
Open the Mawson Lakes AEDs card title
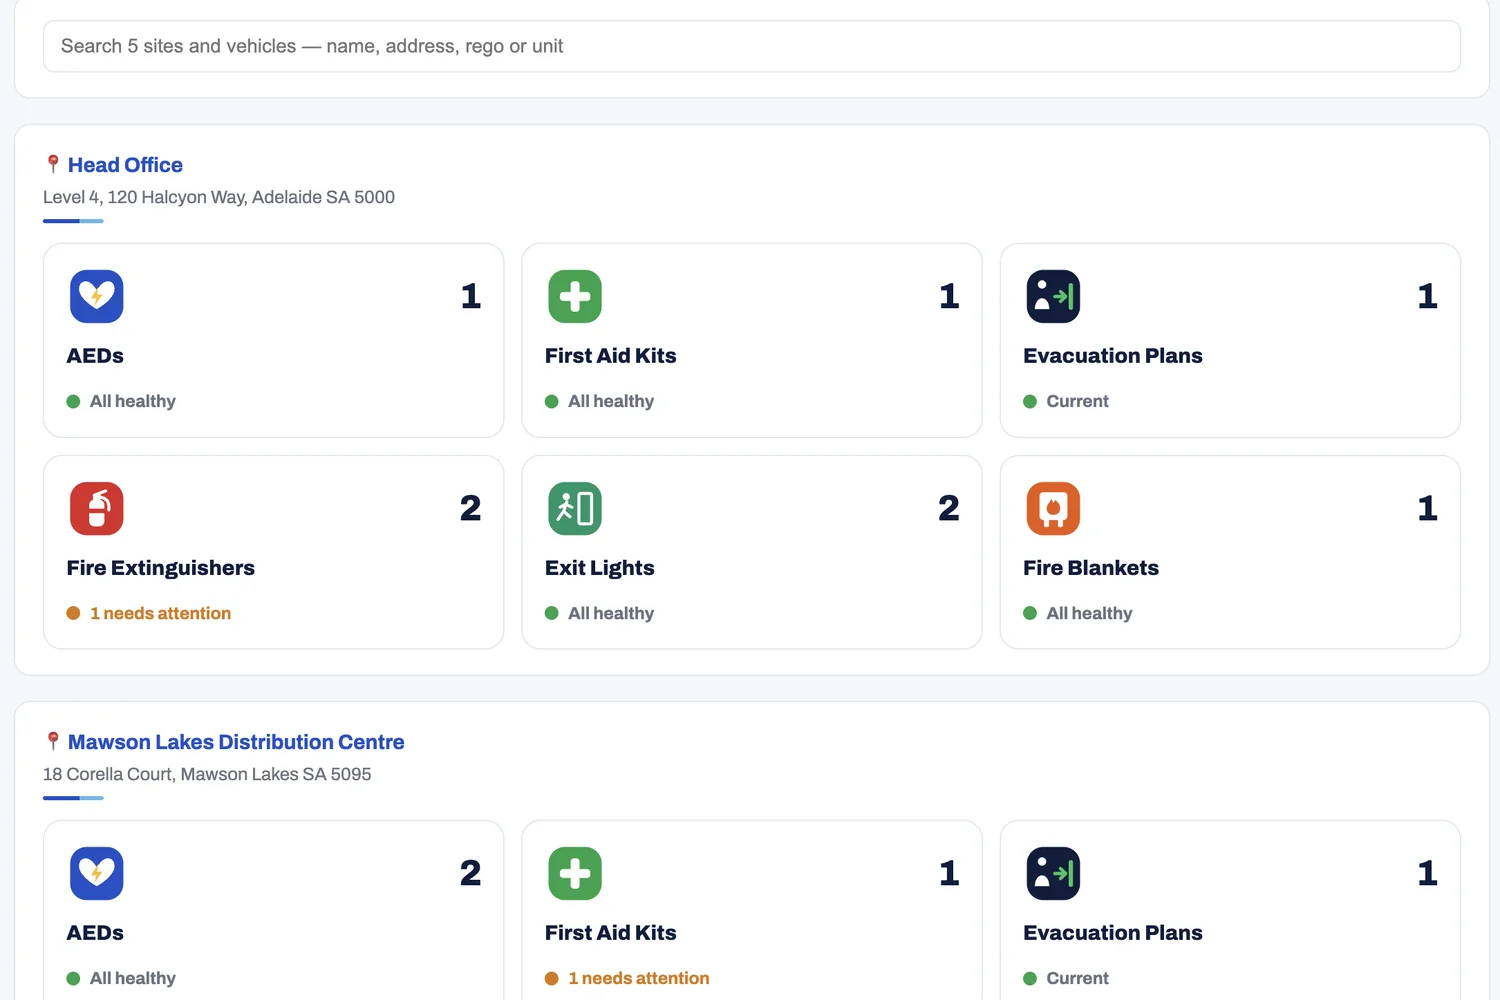[x=95, y=933]
